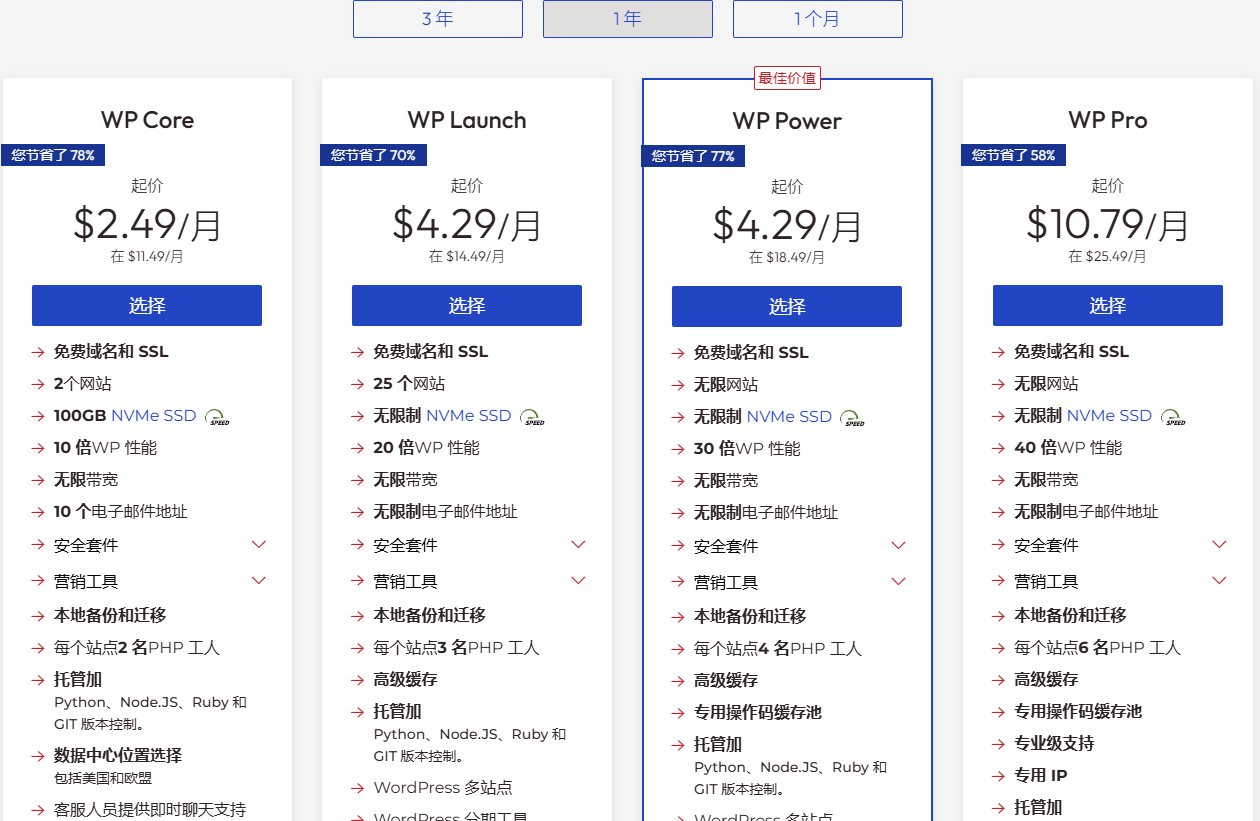Click the SPEED icon beside WP Launch NVMe SSD
The width and height of the screenshot is (1260, 821).
531,417
